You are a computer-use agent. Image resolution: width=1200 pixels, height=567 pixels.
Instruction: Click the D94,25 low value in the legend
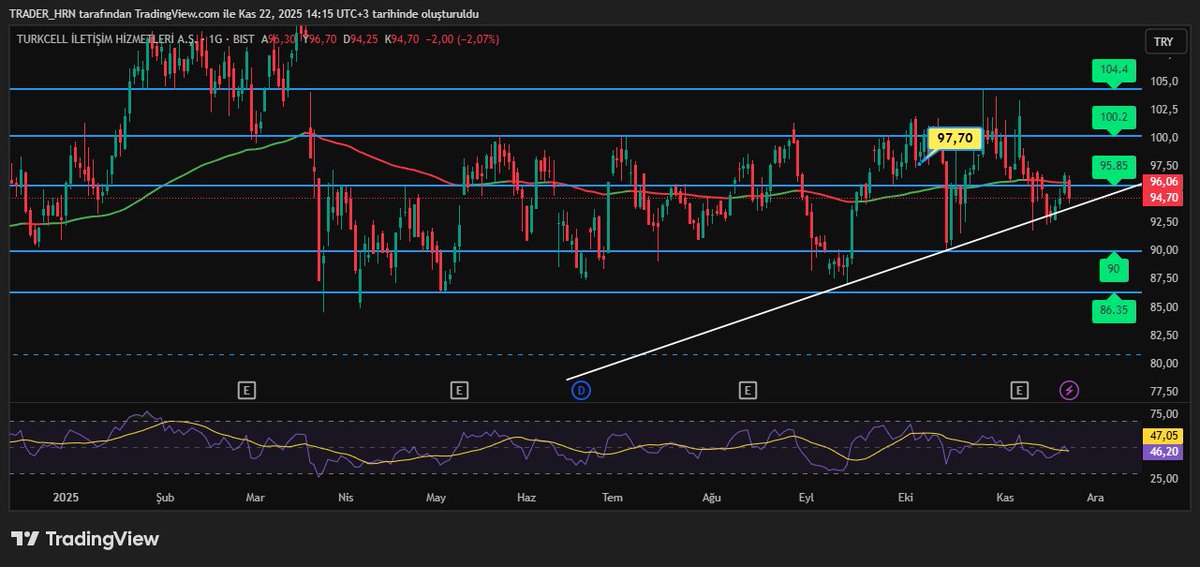coord(360,39)
